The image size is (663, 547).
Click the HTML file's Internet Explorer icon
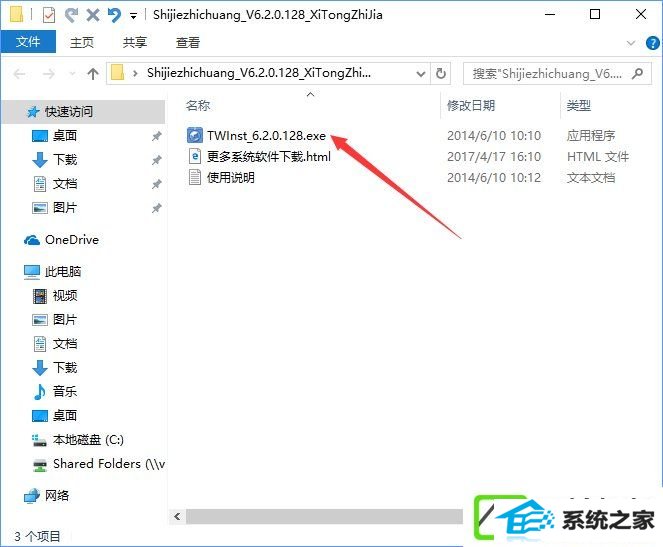(195, 156)
